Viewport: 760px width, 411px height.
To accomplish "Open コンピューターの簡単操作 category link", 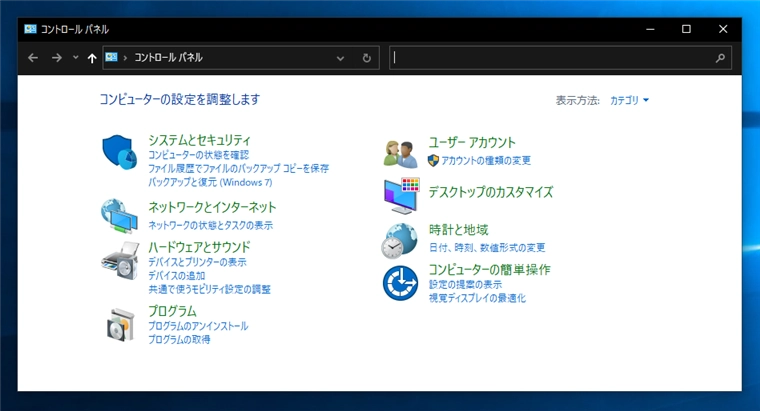I will coord(490,269).
